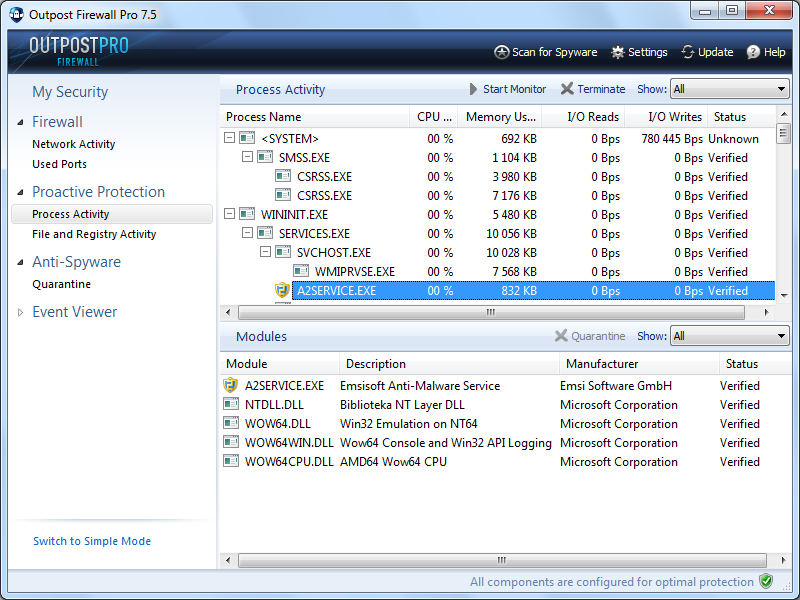Click the Scan for Spyware icon

502,52
